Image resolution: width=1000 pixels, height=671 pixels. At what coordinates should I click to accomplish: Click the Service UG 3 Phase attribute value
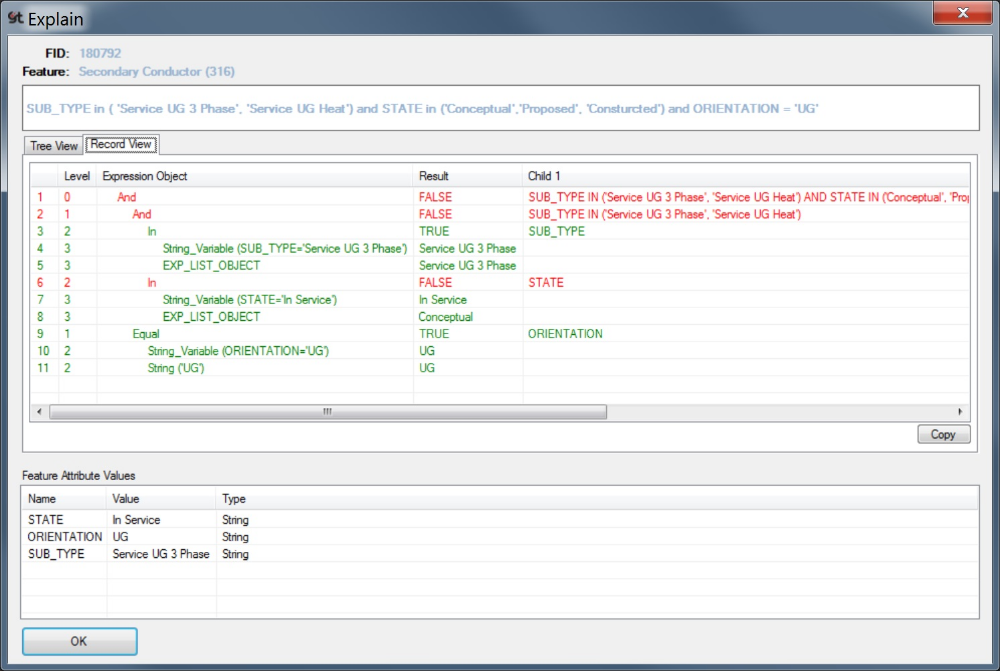pos(161,554)
